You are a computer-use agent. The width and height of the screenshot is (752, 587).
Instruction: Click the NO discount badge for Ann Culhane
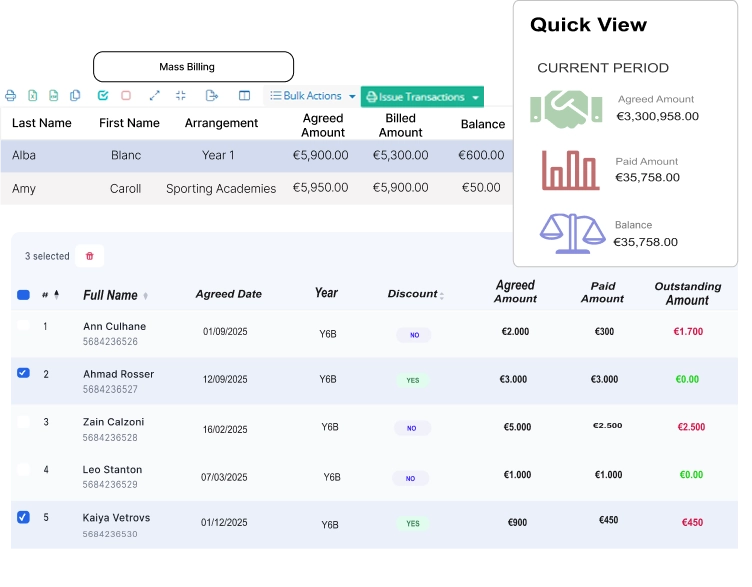pos(414,335)
